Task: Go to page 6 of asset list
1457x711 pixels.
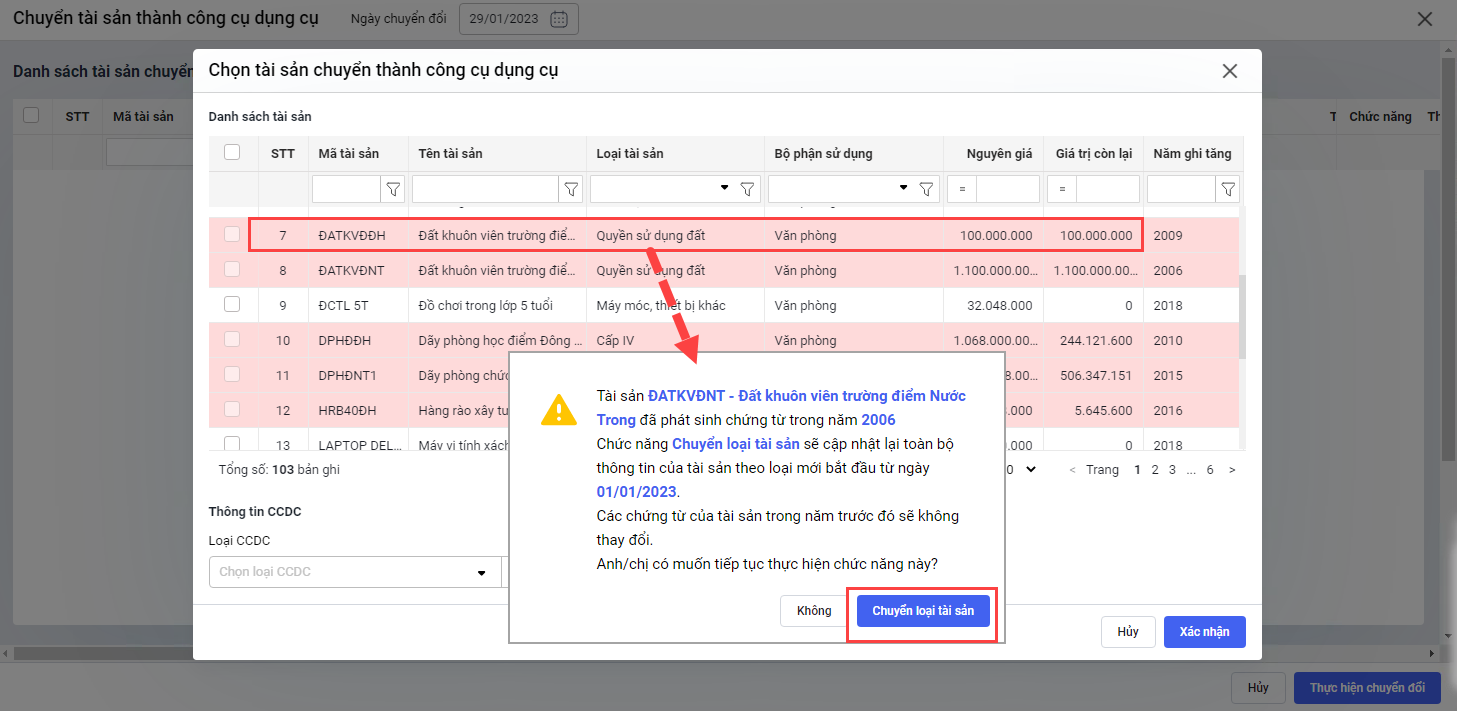Action: (1210, 469)
